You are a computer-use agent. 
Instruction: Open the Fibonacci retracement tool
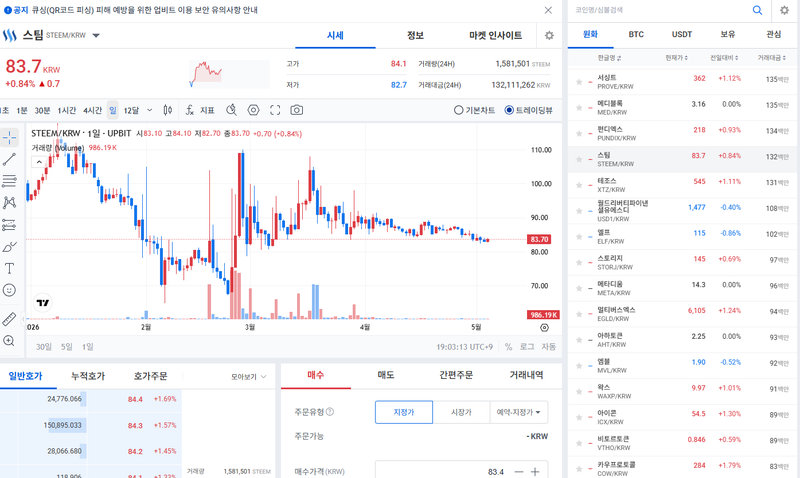click(10, 181)
